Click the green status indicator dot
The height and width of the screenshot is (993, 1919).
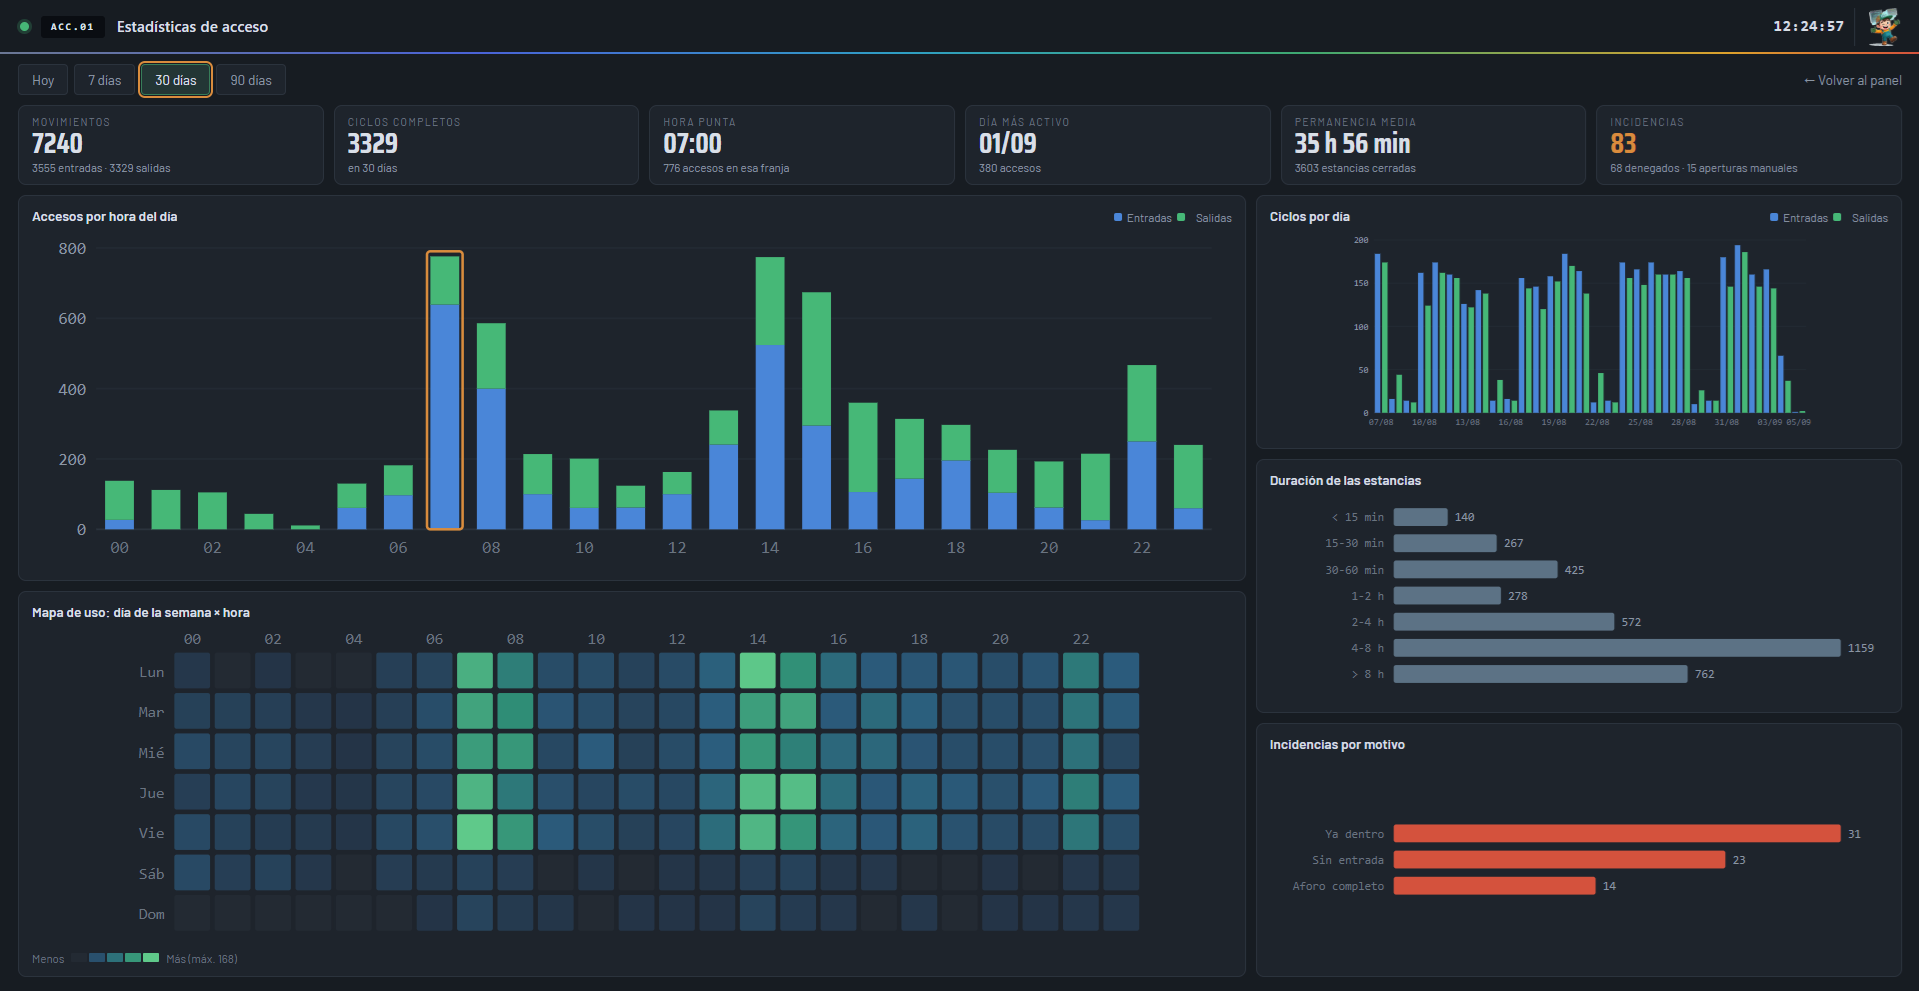pos(24,27)
